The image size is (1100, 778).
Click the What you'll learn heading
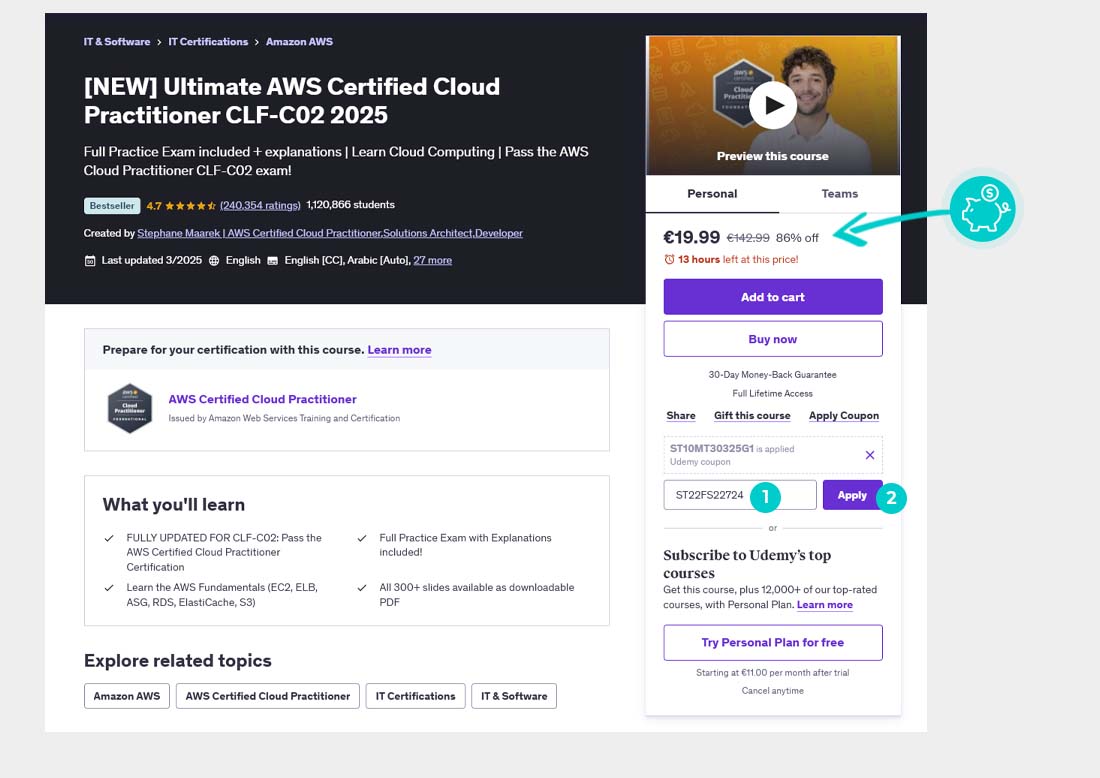click(173, 504)
